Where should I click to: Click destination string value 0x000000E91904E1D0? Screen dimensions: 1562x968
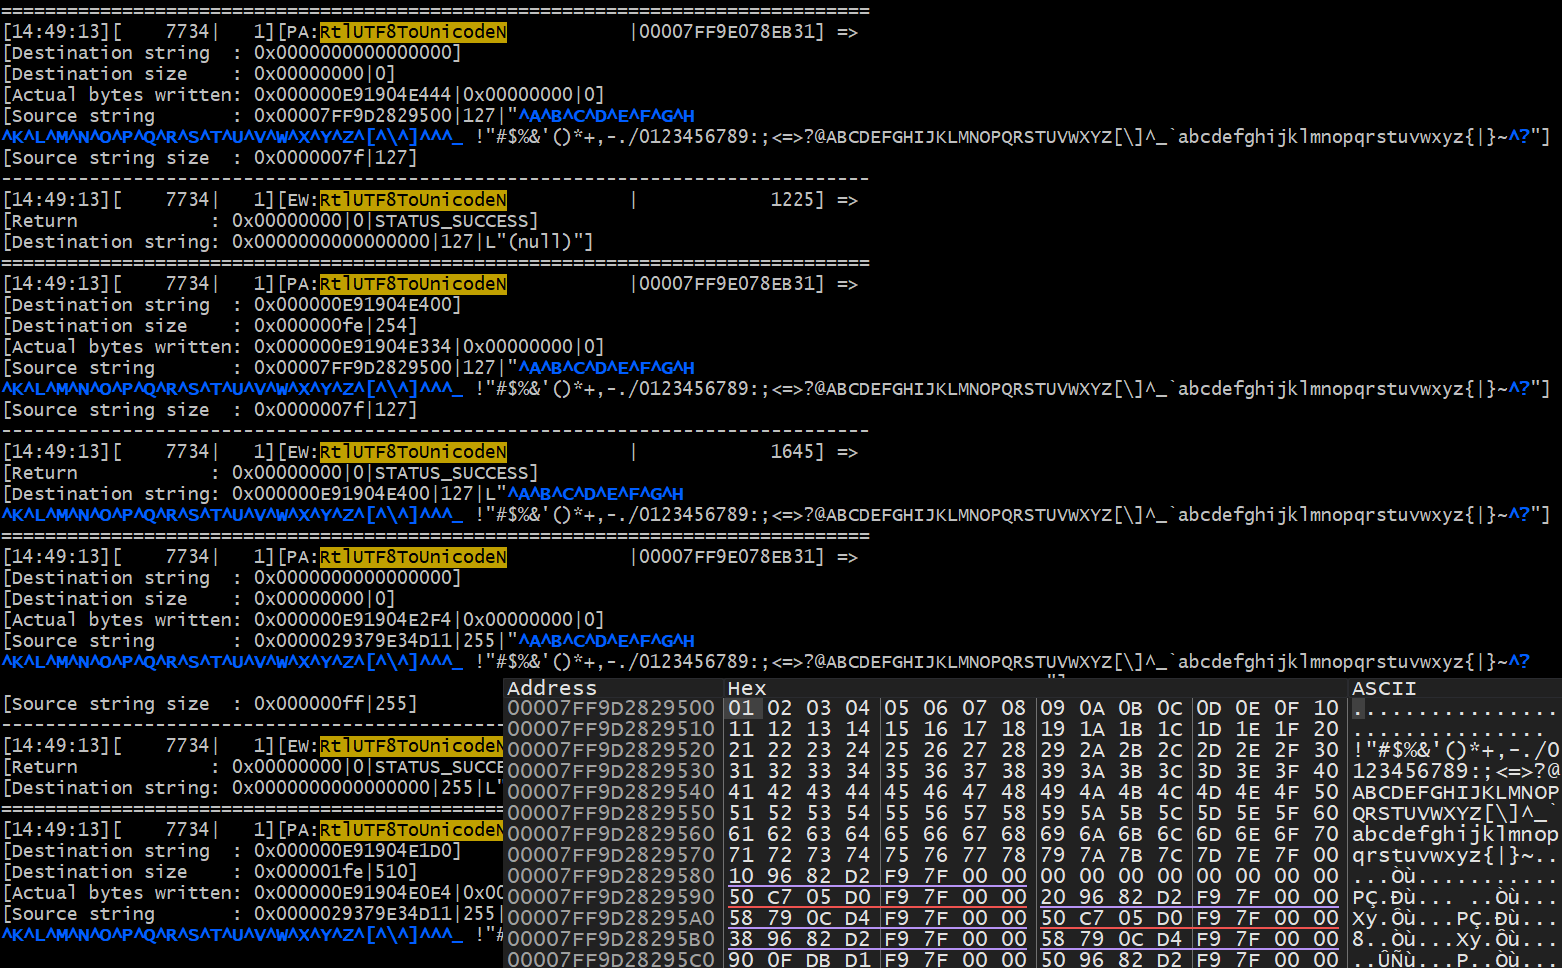(357, 851)
